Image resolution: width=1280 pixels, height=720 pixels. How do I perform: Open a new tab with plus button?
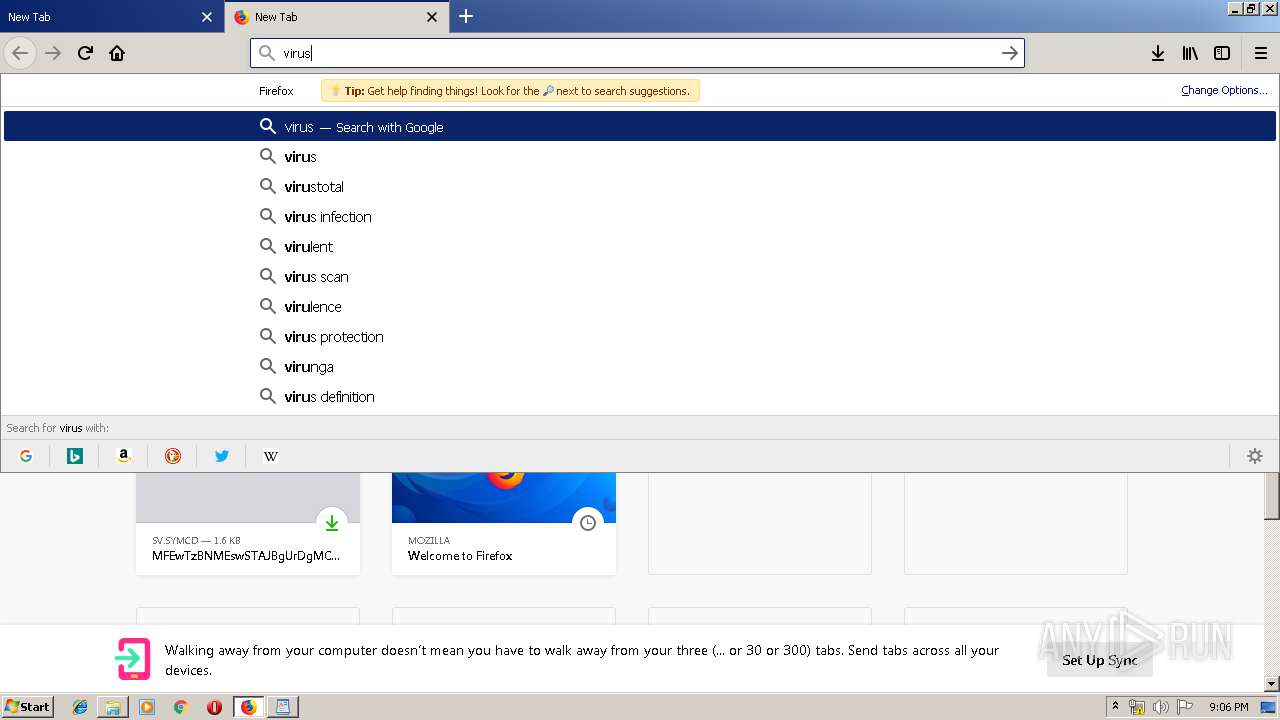point(466,16)
